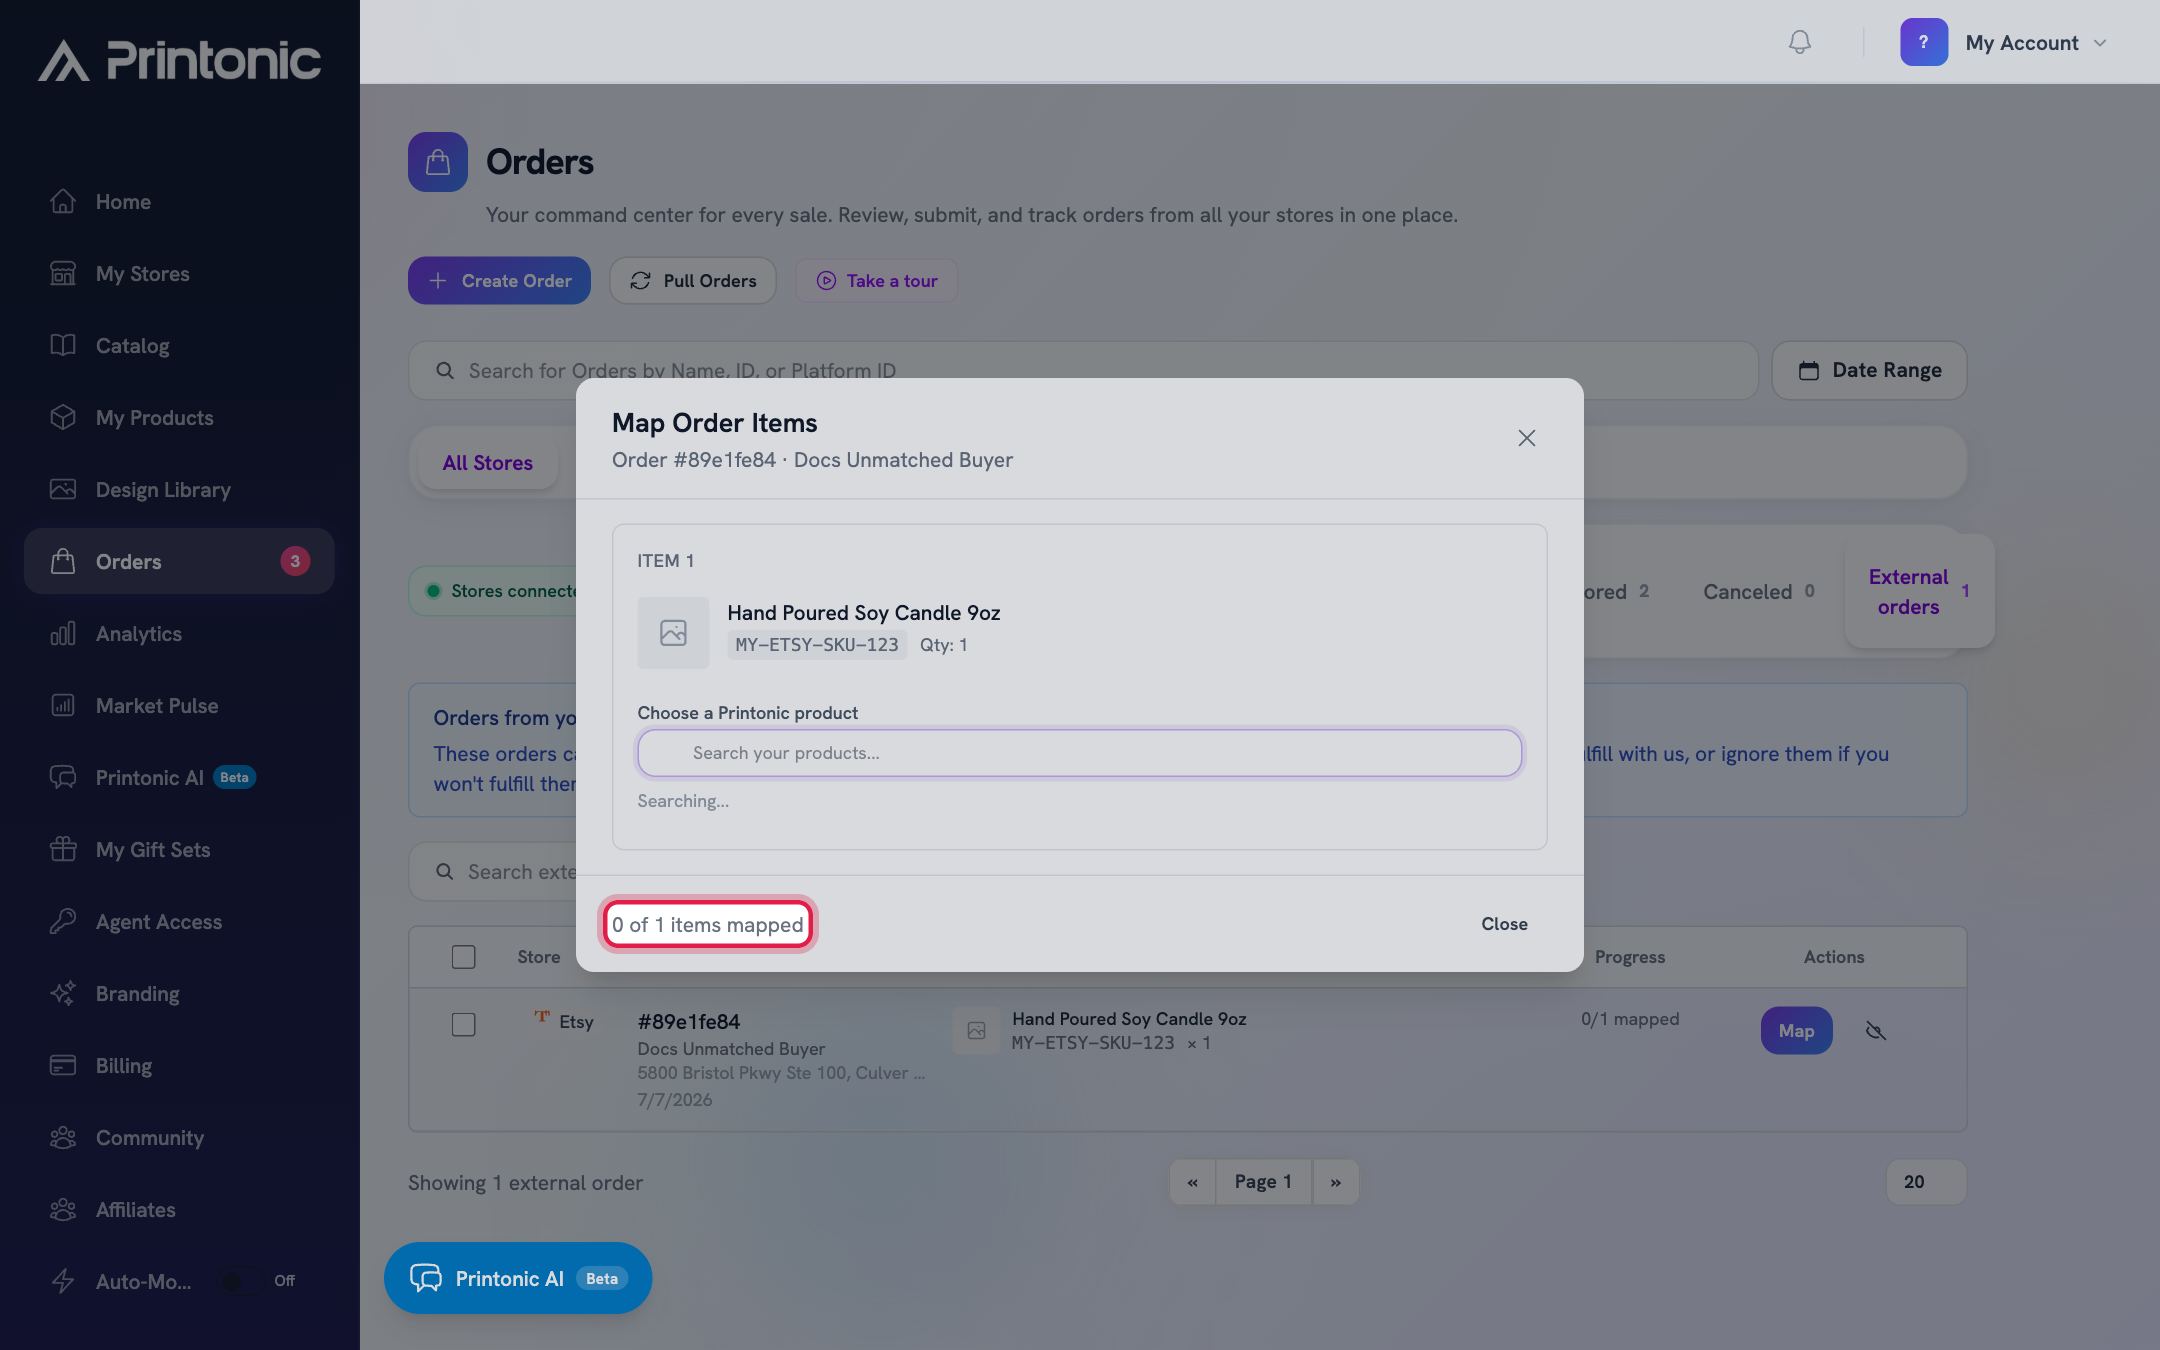2160x1350 pixels.
Task: Toggle the Auto-Mo... switch
Action: (x=241, y=1281)
